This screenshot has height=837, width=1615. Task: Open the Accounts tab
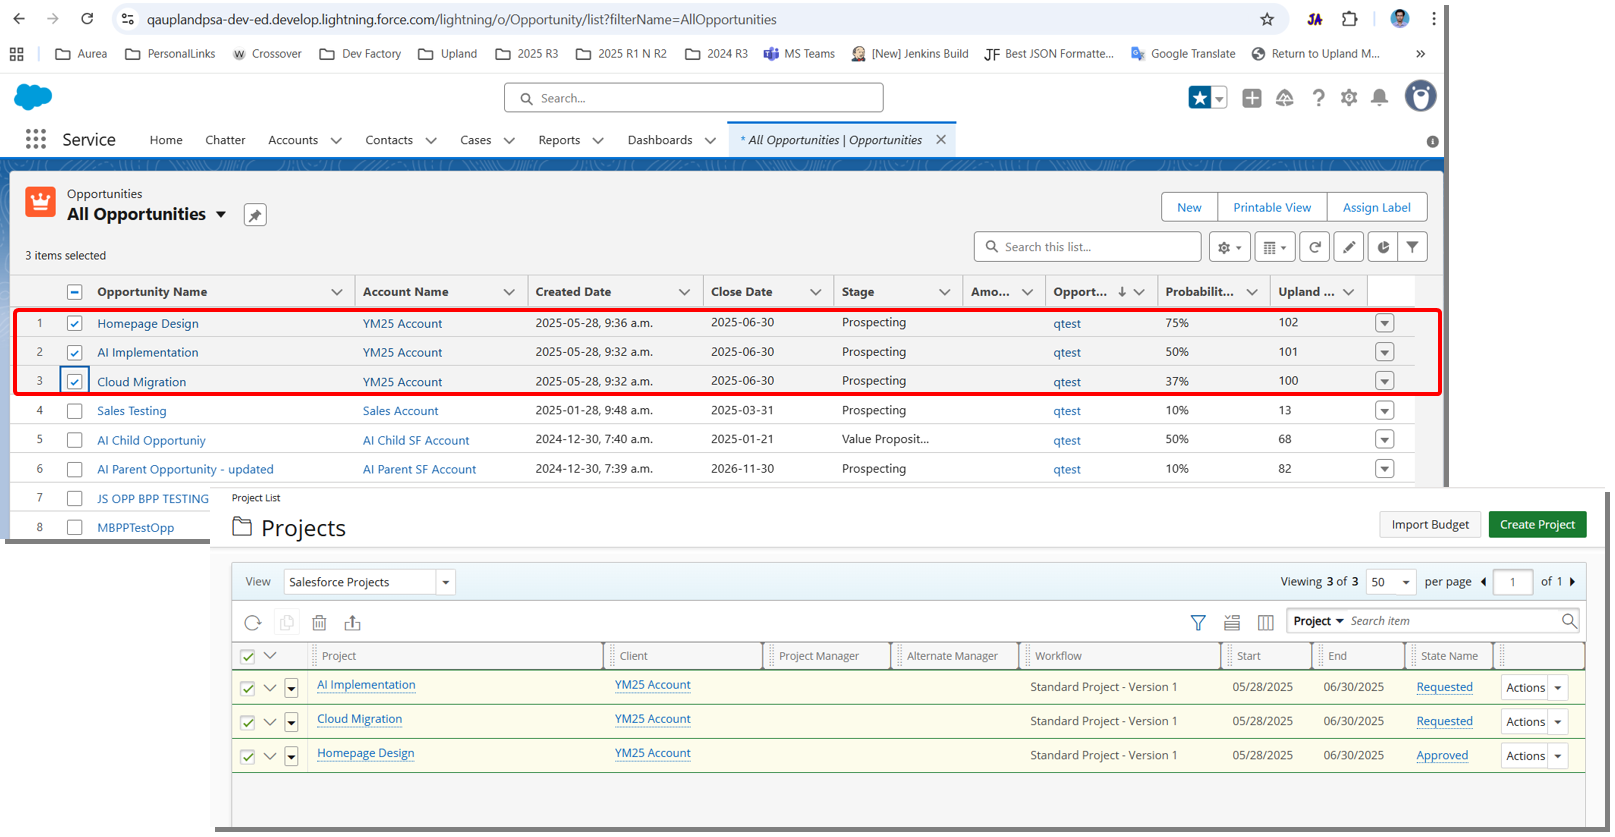click(293, 140)
